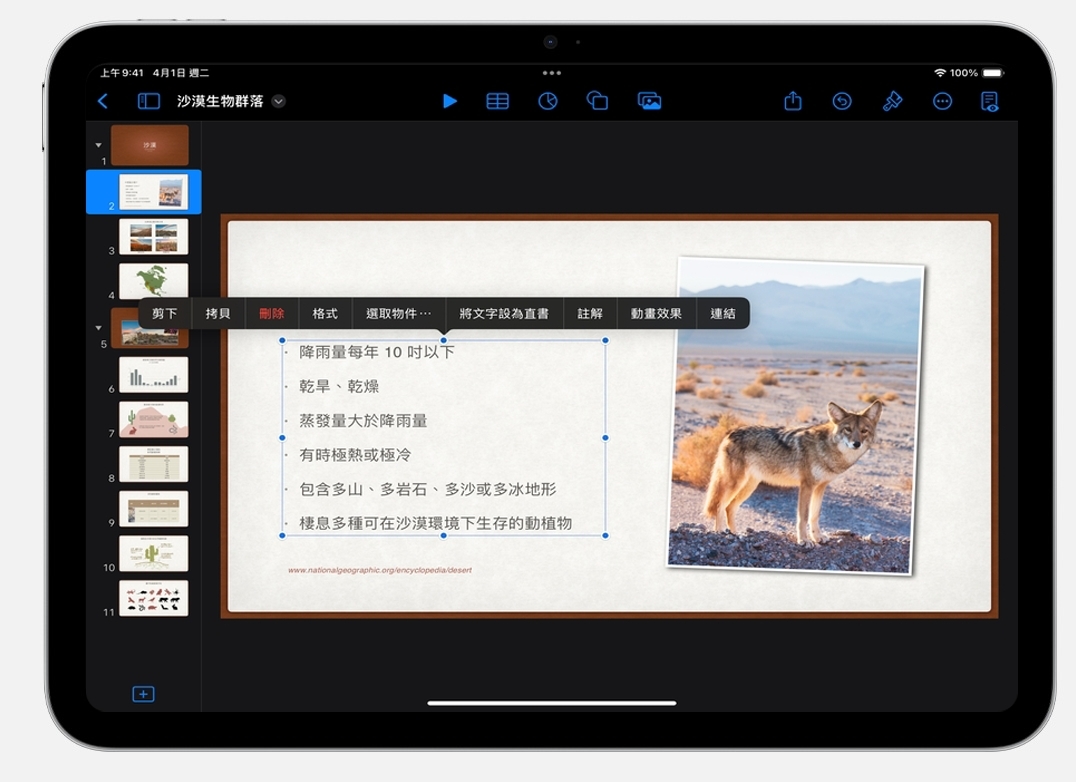Viewport: 1076px width, 782px height.
Task: Tap the undo icon
Action: click(842, 101)
